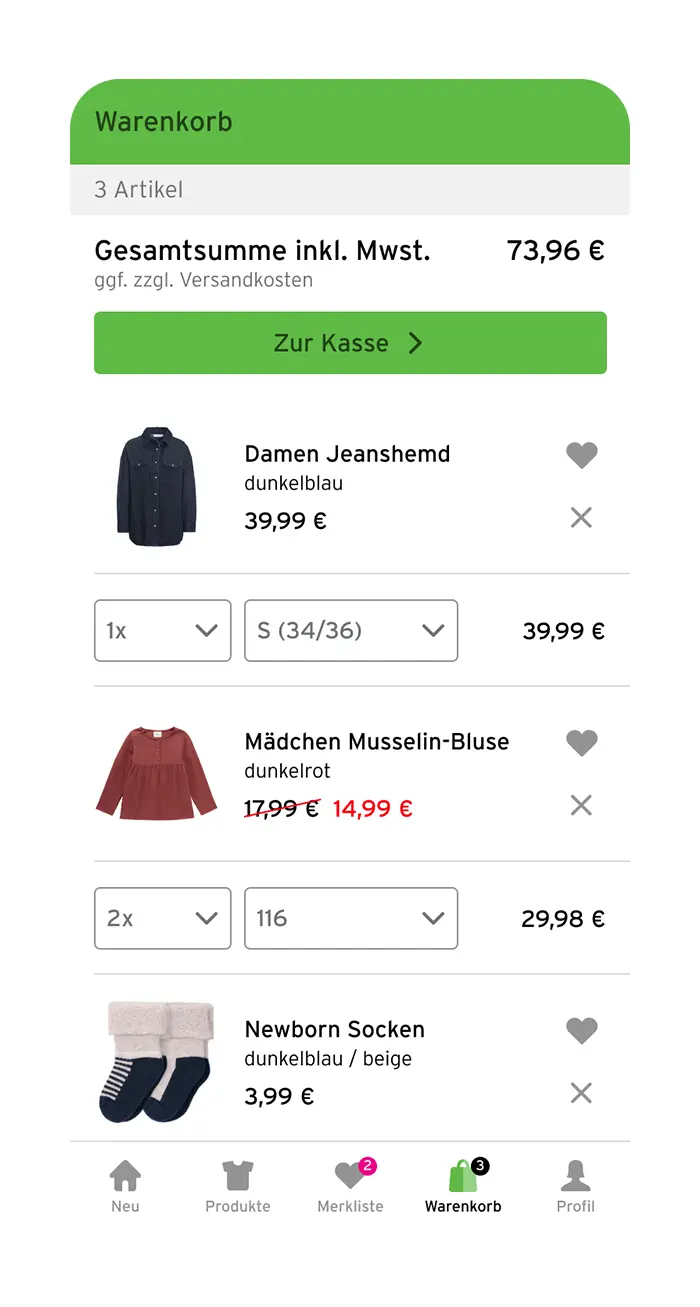Click the heart icon next to Damen Jeanshemd
This screenshot has width=700, height=1307.
tap(581, 455)
